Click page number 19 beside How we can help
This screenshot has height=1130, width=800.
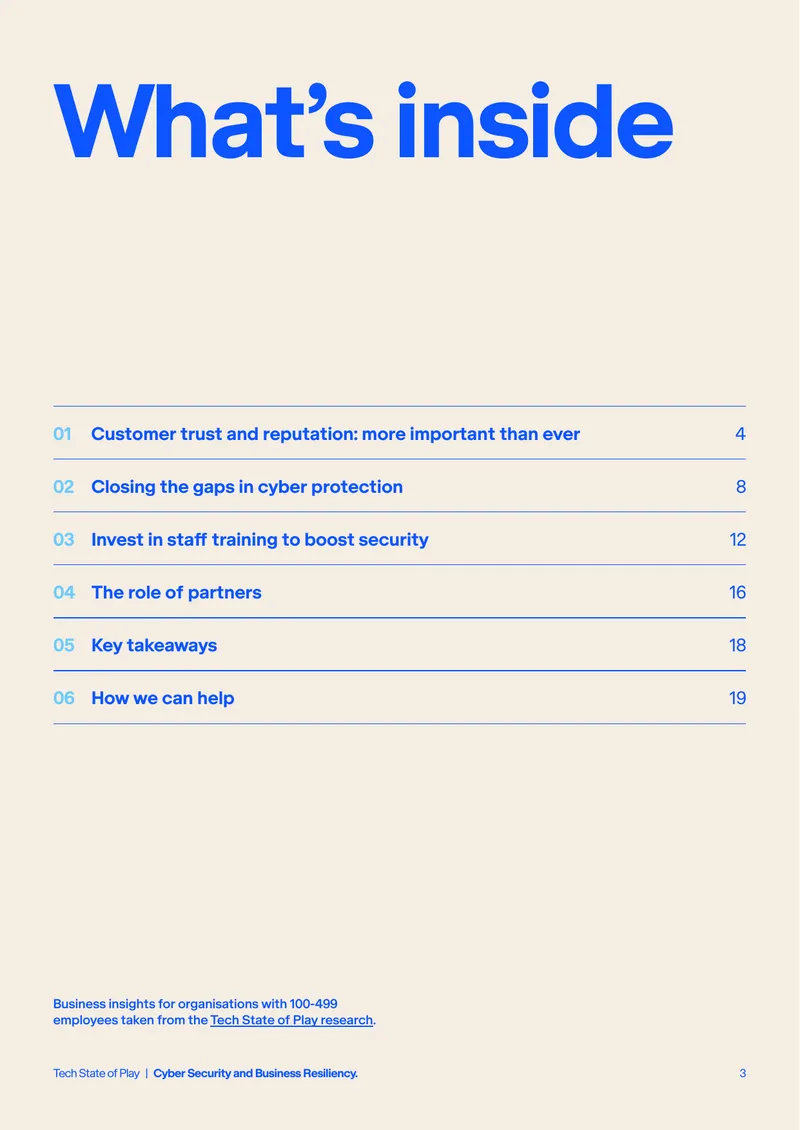coord(737,698)
